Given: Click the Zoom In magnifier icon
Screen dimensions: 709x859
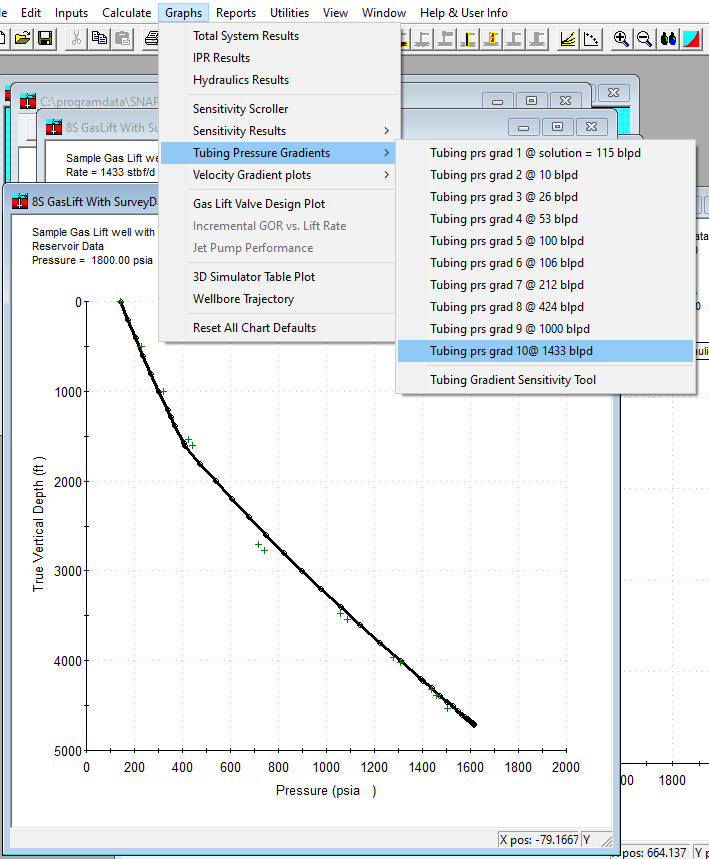Looking at the screenshot, I should pyautogui.click(x=621, y=39).
